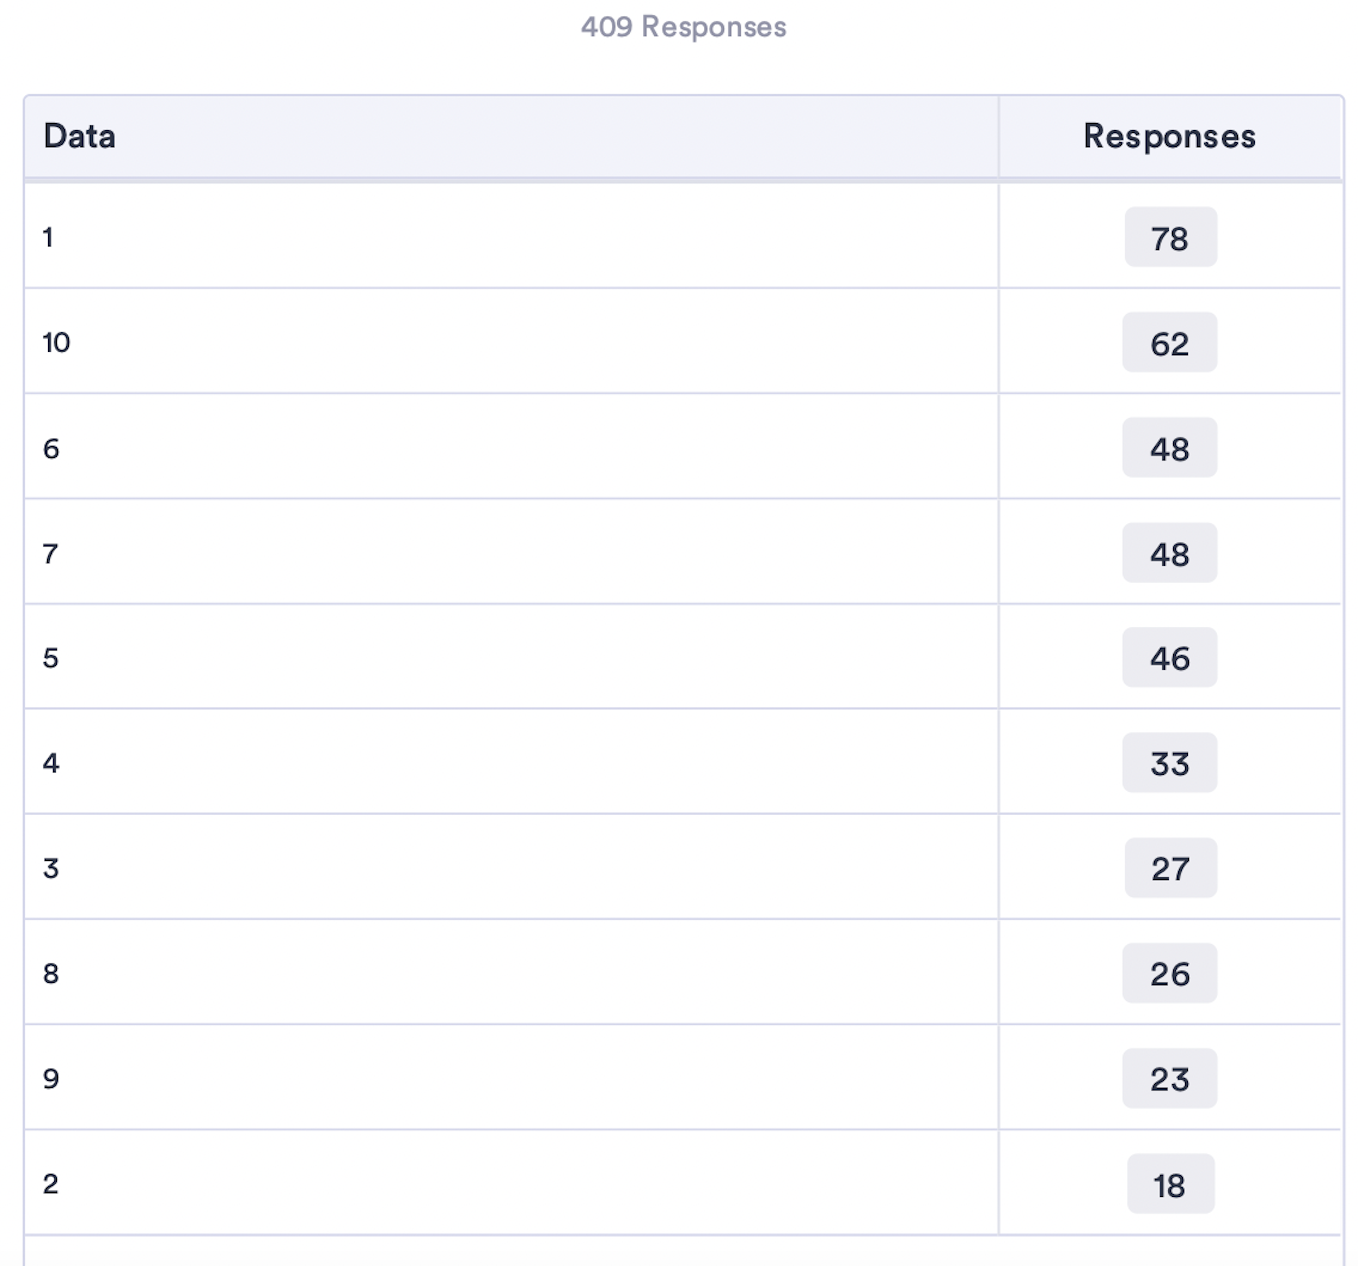The width and height of the screenshot is (1358, 1266).
Task: Click the row labeled 1
Action: 683,237
